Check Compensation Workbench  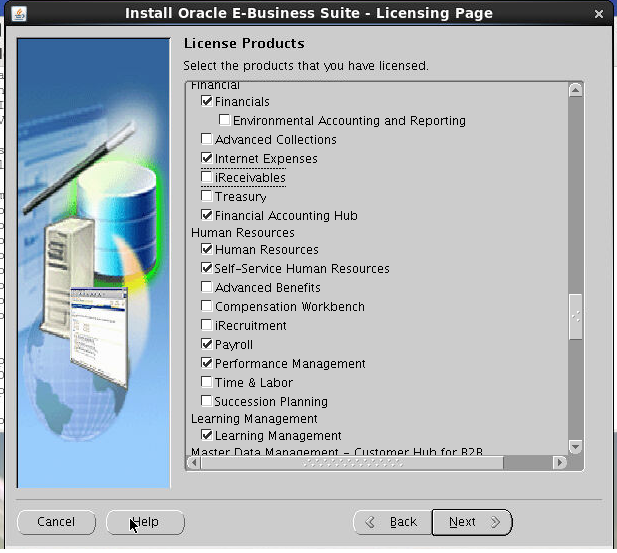pyautogui.click(x=207, y=306)
